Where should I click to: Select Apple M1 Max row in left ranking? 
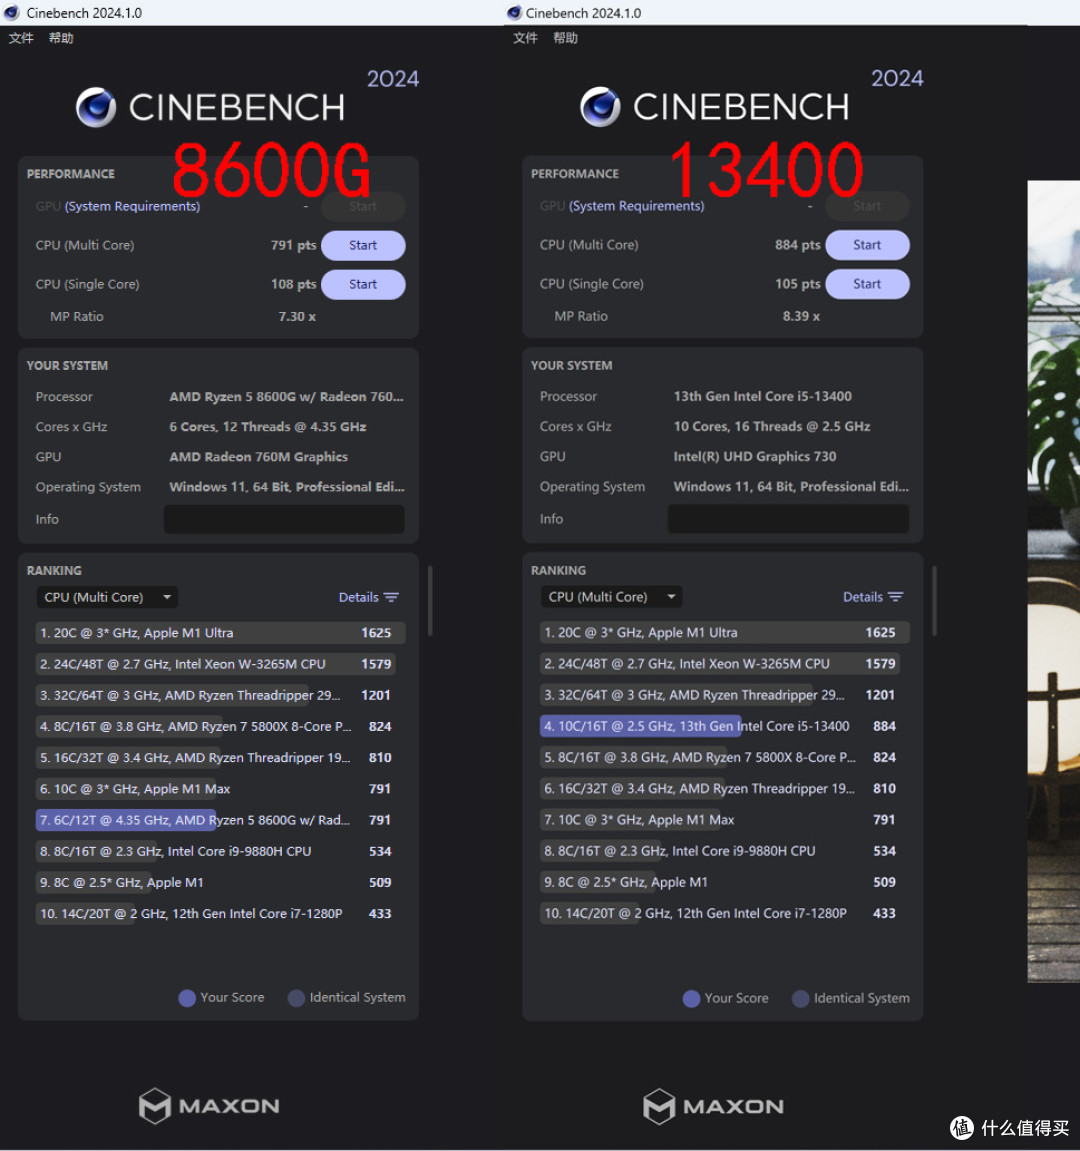[220, 788]
